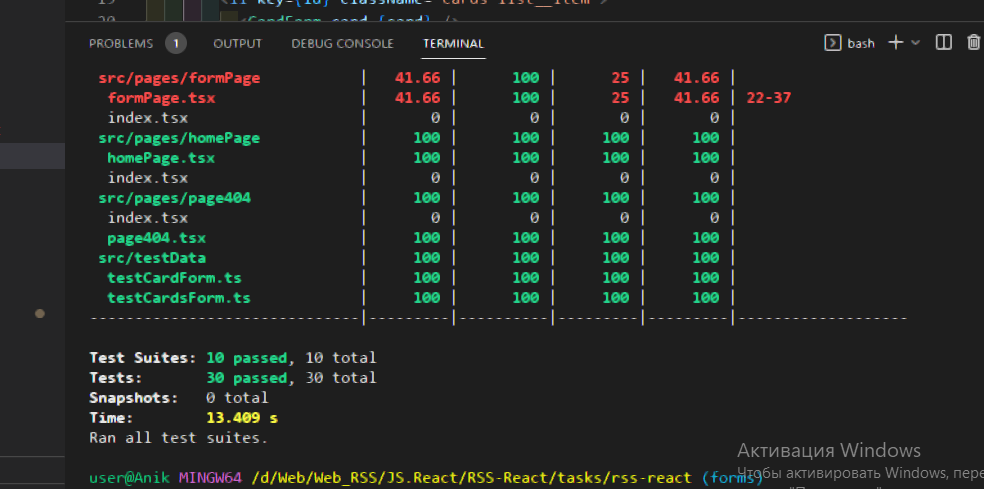Click the index.tsx row under formPage.tsx
This screenshot has width=984, height=489.
147,118
